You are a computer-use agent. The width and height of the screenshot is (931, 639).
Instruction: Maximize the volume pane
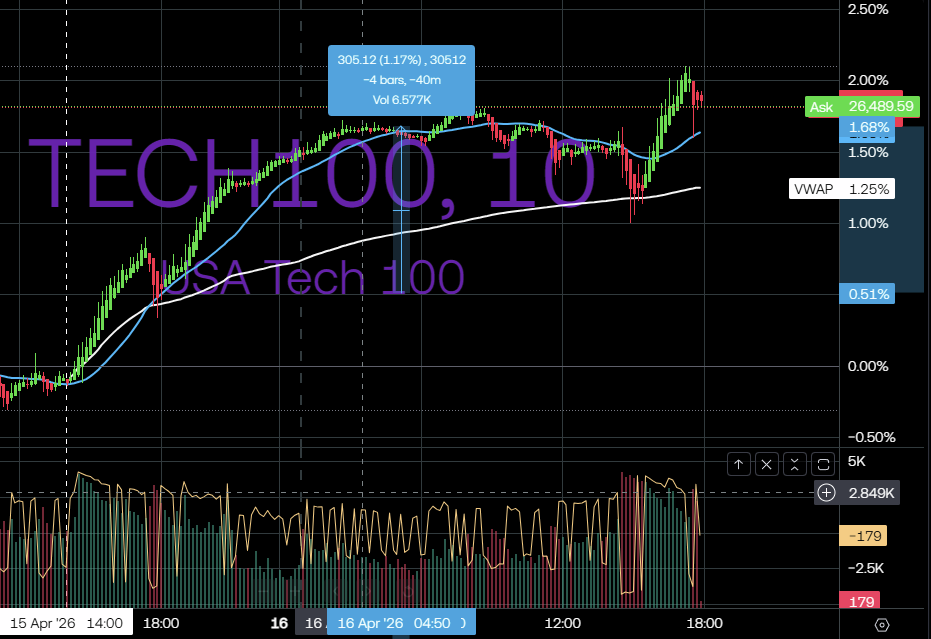pyautogui.click(x=823, y=463)
